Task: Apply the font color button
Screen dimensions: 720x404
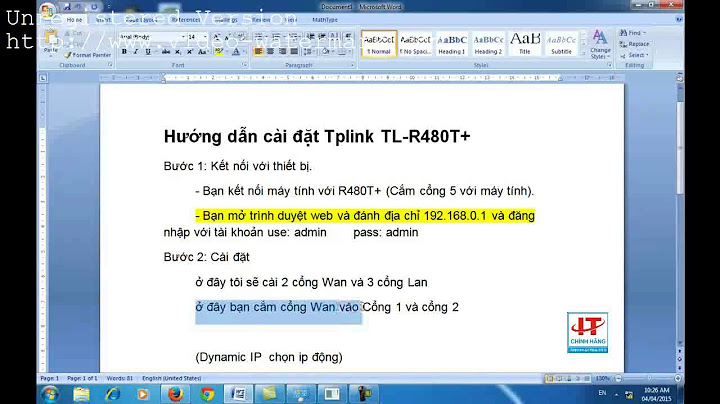Action: click(x=236, y=52)
